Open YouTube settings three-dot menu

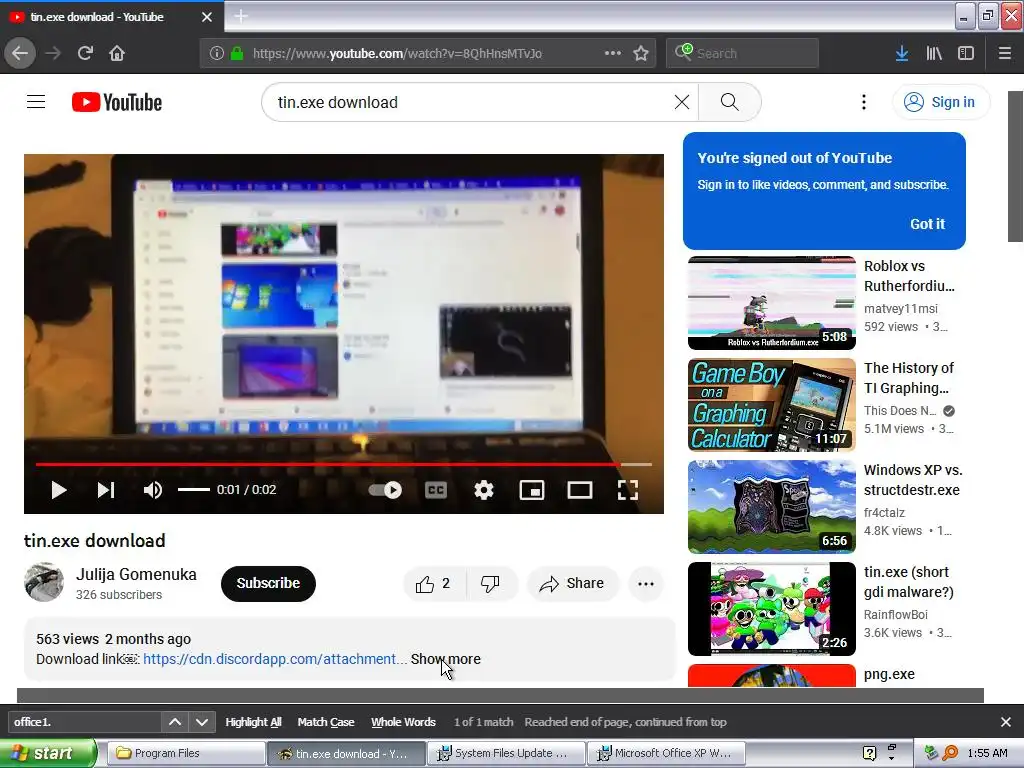(x=864, y=102)
